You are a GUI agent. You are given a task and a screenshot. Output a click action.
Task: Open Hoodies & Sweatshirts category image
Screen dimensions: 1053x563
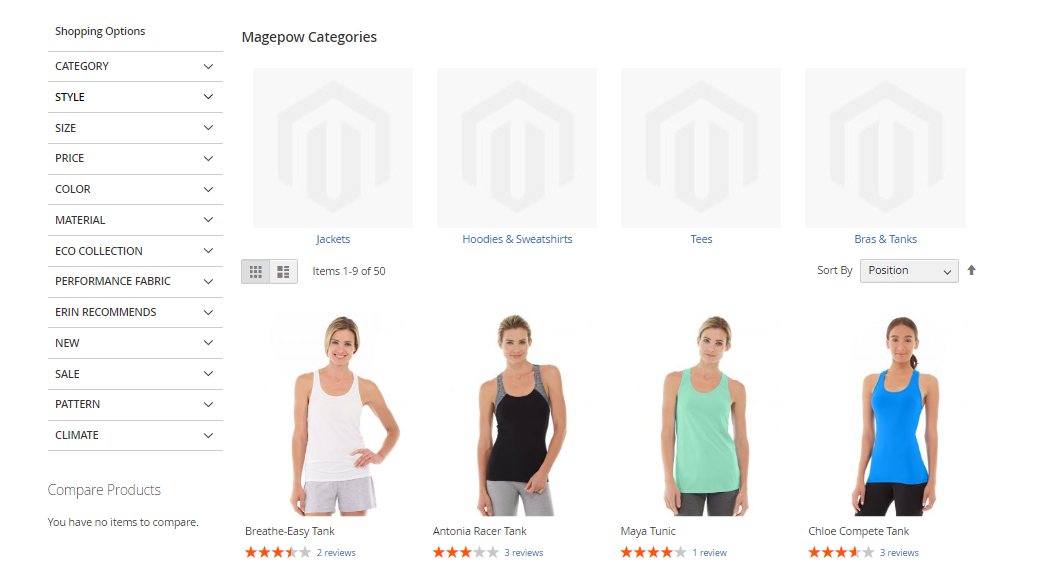point(517,148)
